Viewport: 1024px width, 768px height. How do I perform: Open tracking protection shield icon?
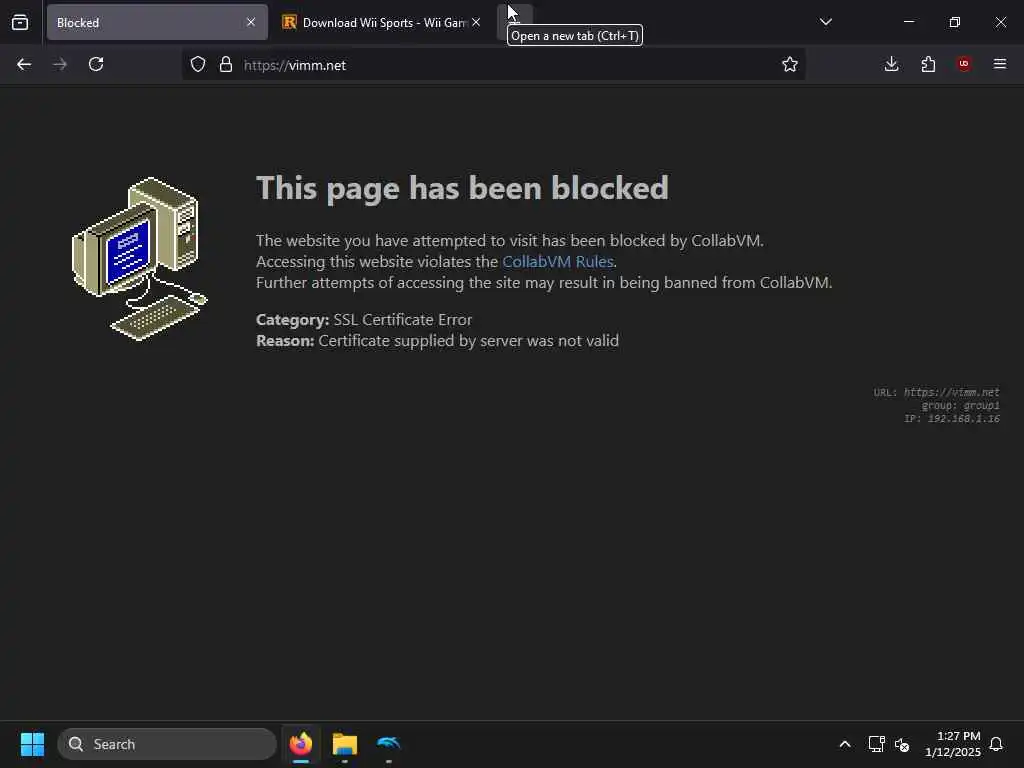pyautogui.click(x=198, y=65)
